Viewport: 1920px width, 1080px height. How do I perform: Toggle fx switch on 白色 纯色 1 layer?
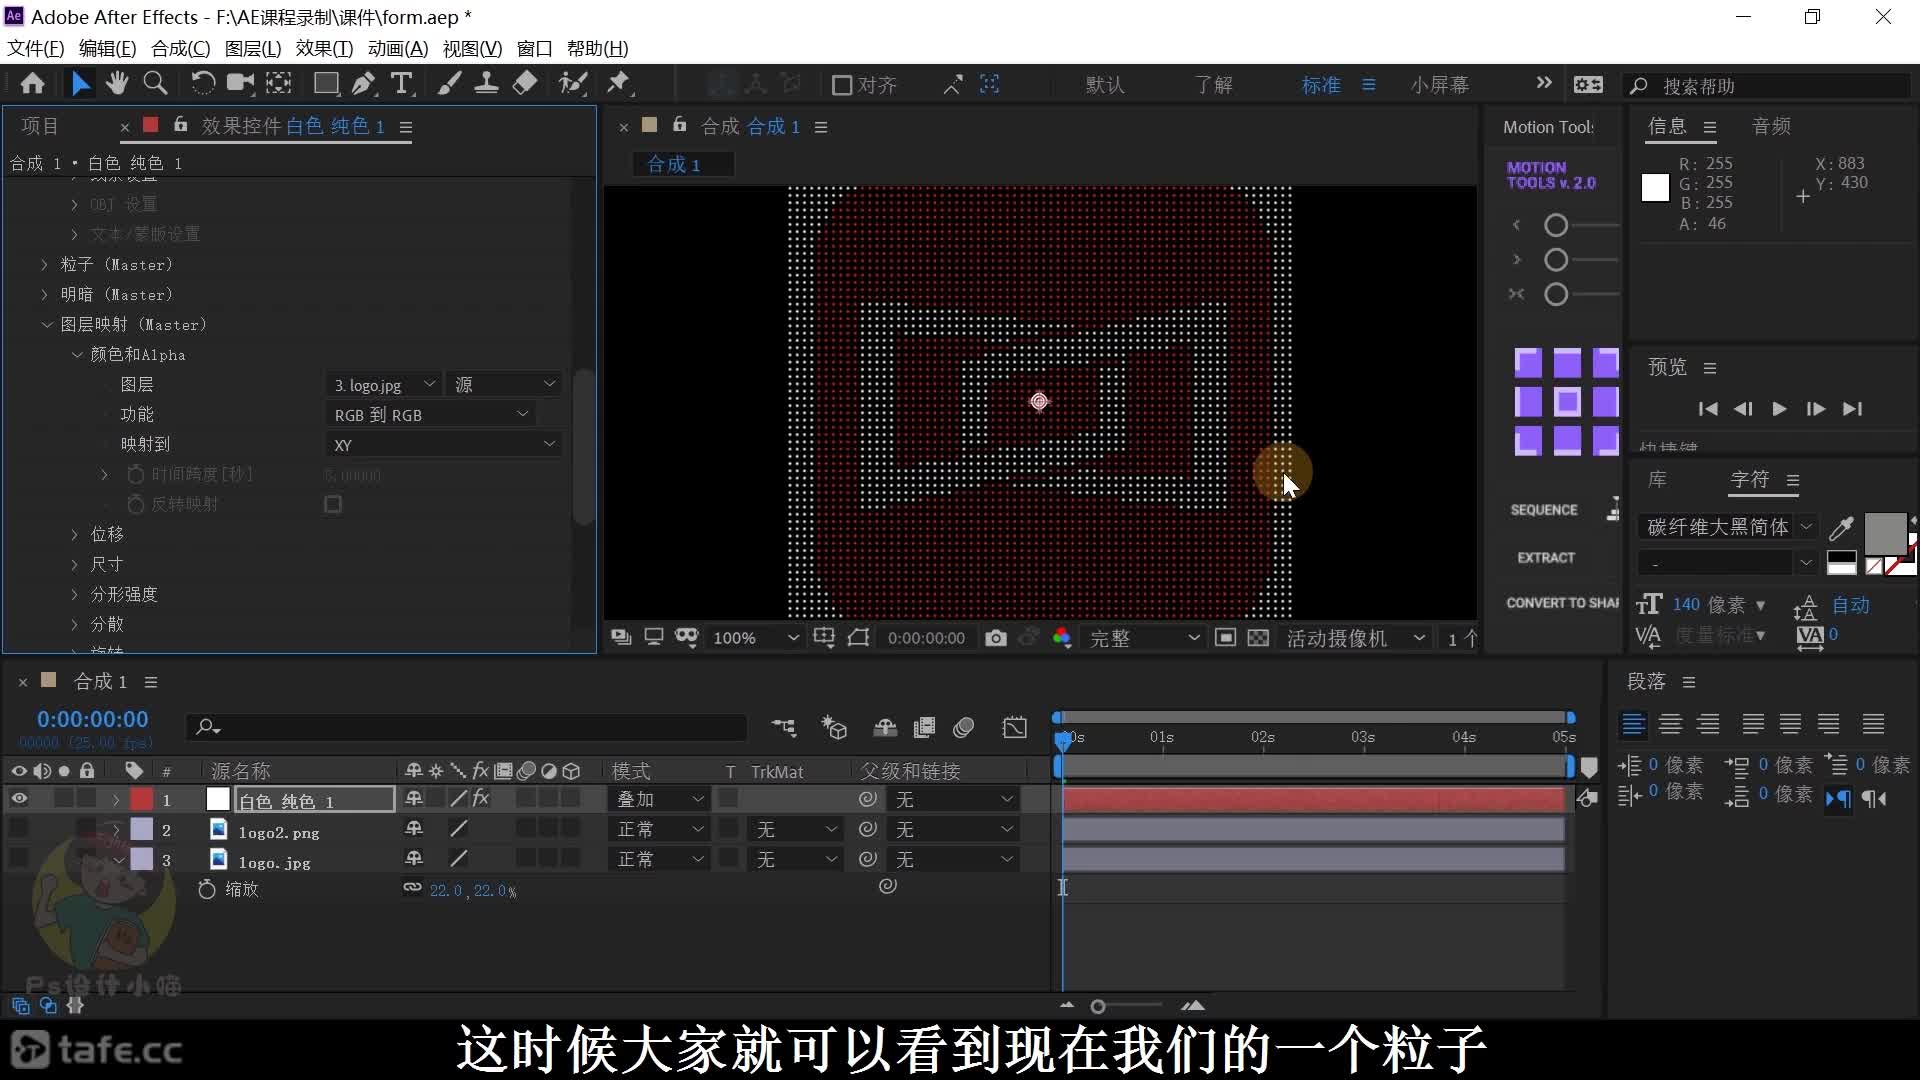pyautogui.click(x=481, y=799)
